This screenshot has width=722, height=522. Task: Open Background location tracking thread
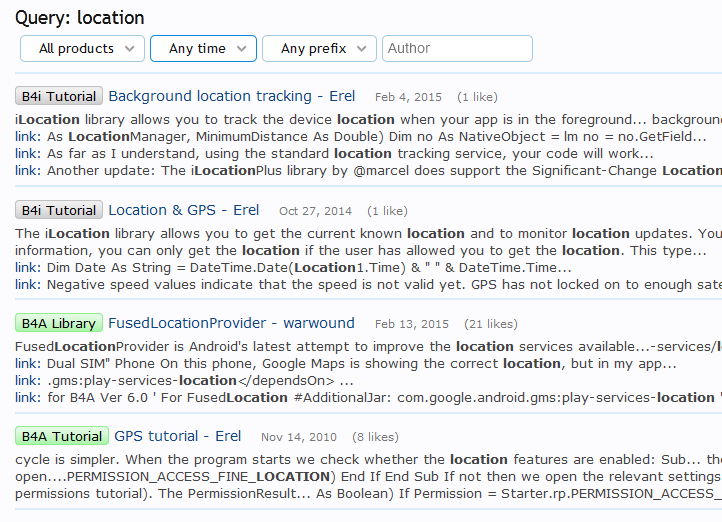point(231,96)
